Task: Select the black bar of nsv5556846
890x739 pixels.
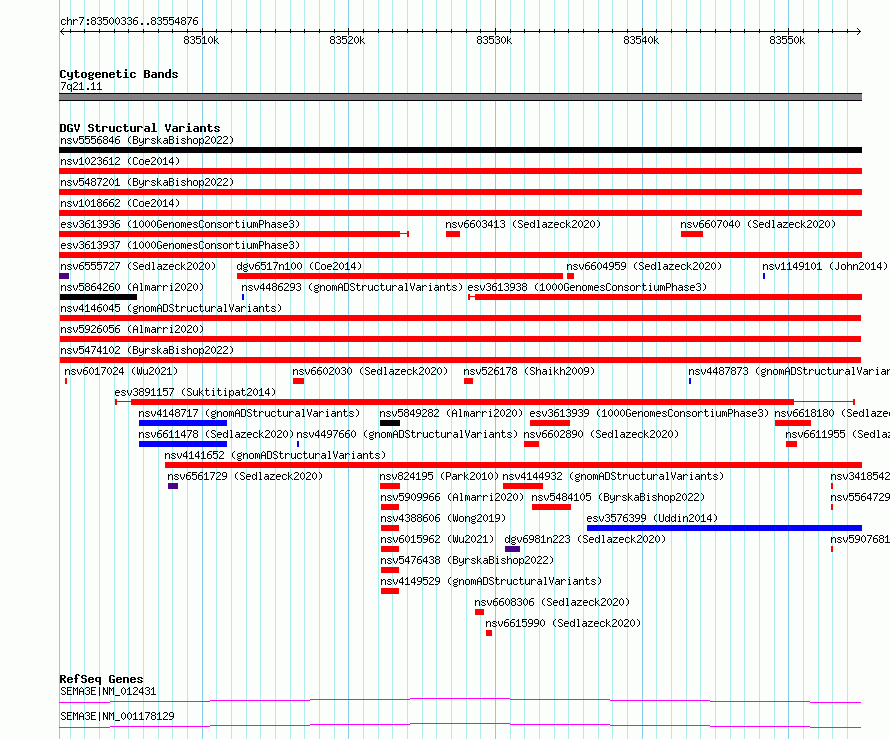Action: point(460,150)
